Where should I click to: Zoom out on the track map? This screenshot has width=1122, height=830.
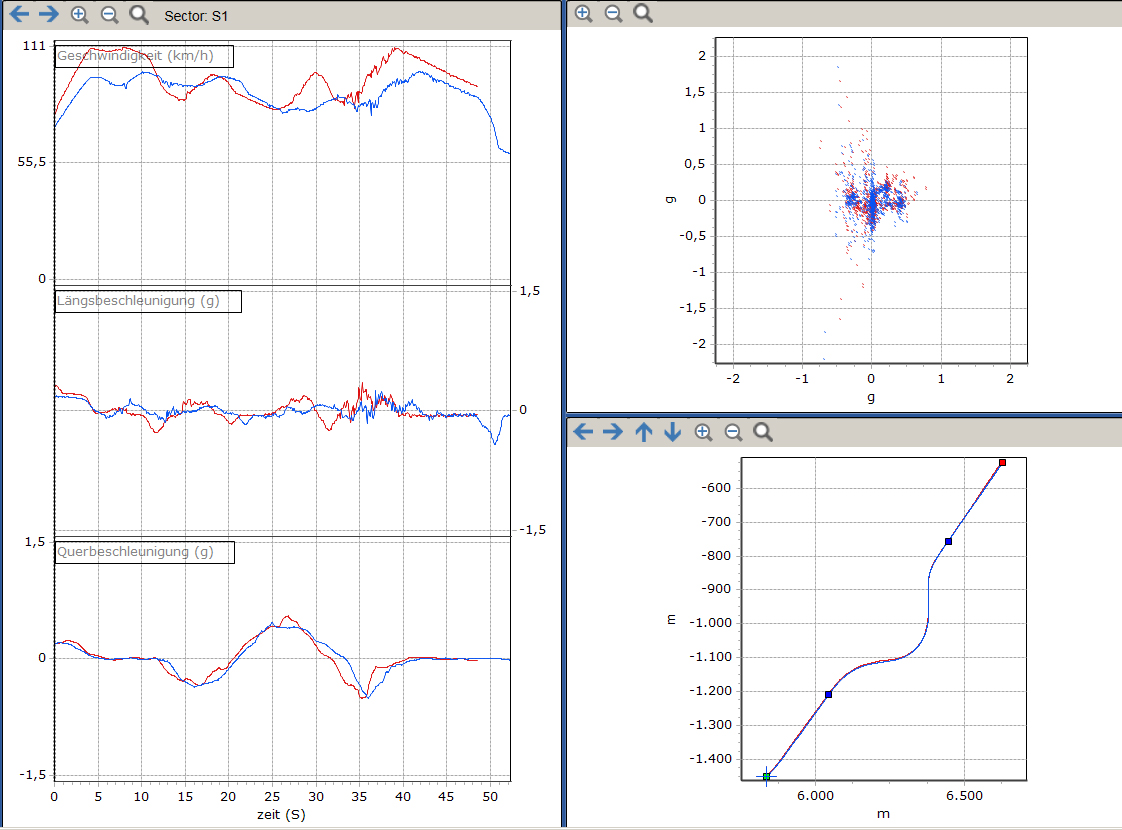tap(733, 432)
